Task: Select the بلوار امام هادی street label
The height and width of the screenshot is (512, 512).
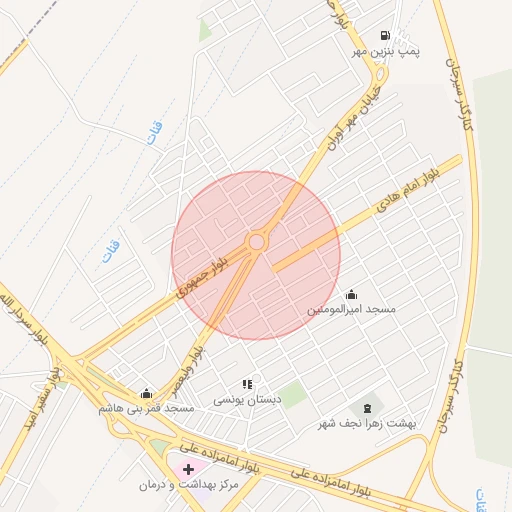Action: [408, 190]
